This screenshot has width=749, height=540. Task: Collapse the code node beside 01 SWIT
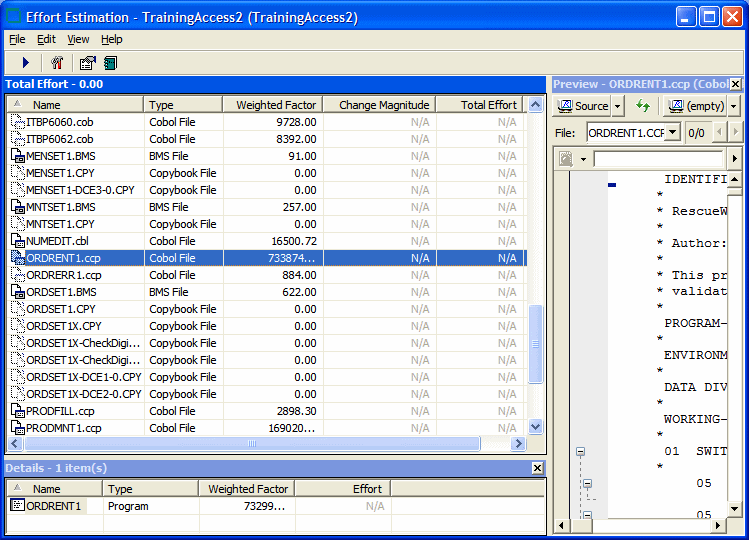[x=579, y=452]
